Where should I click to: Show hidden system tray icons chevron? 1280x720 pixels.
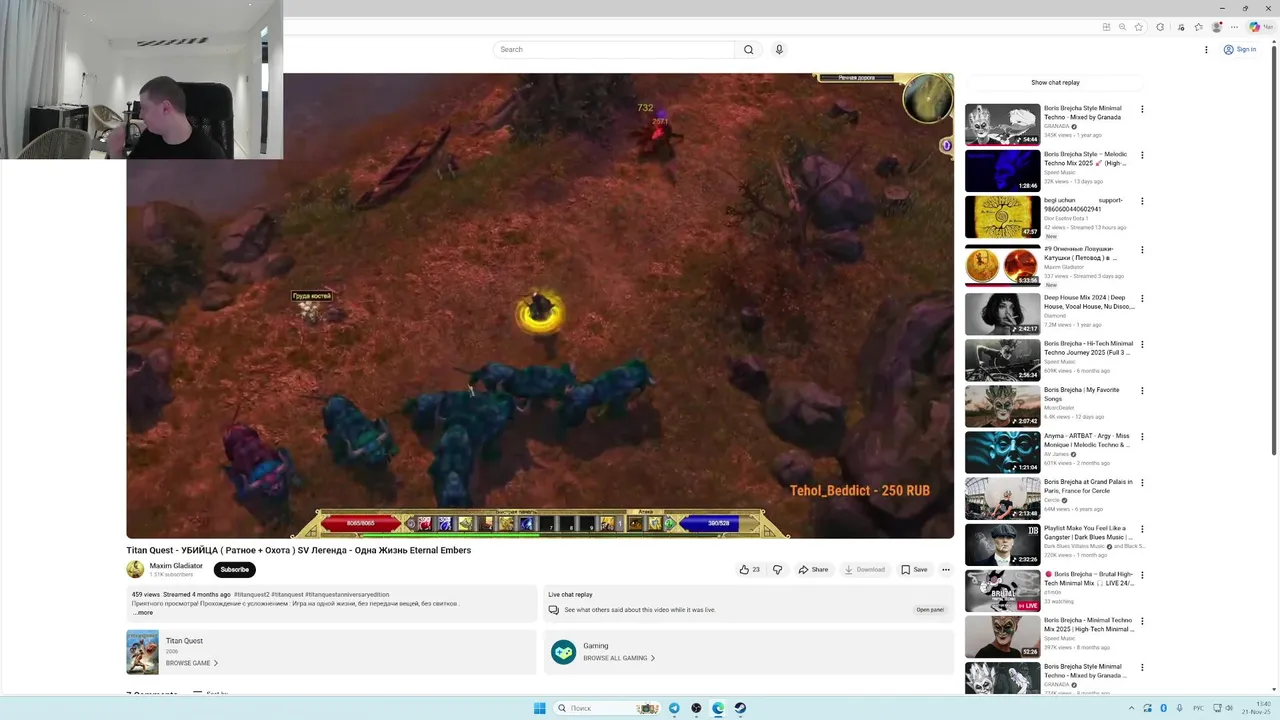[1131, 708]
